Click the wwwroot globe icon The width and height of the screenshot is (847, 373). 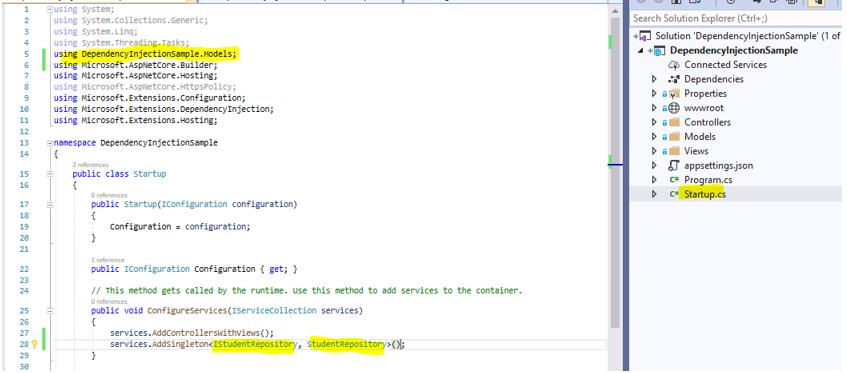tap(674, 108)
